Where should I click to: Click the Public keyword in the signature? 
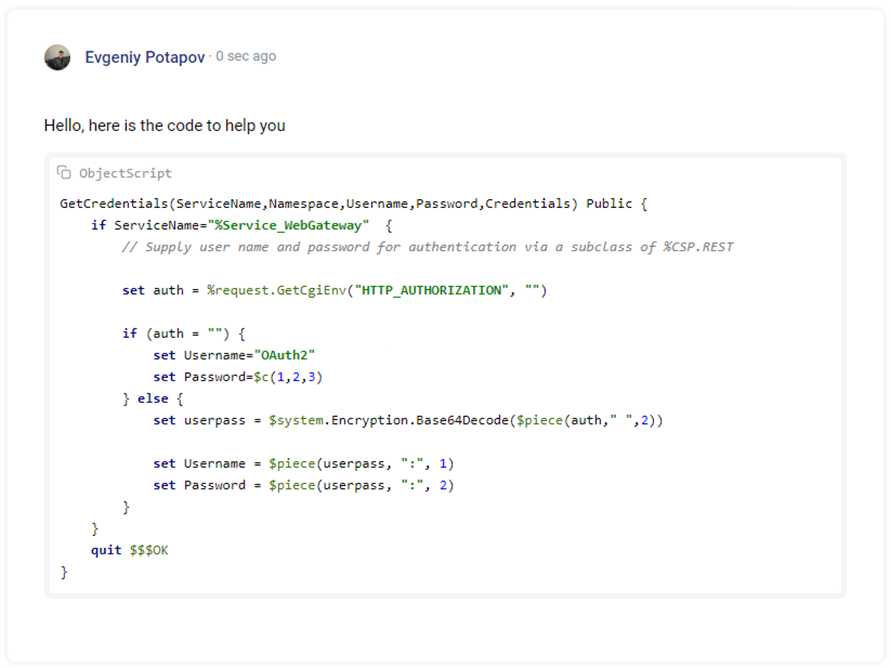[610, 204]
